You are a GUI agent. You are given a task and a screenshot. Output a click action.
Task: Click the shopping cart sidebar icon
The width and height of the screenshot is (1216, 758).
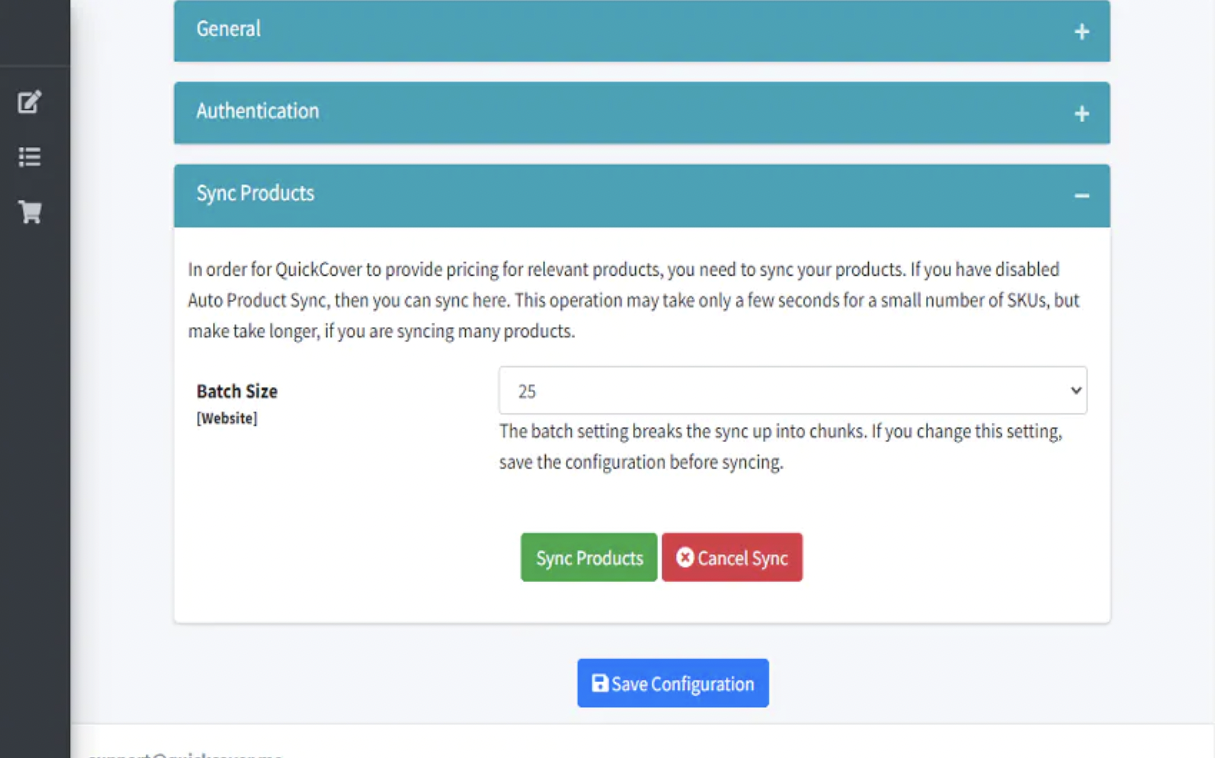pyautogui.click(x=30, y=212)
